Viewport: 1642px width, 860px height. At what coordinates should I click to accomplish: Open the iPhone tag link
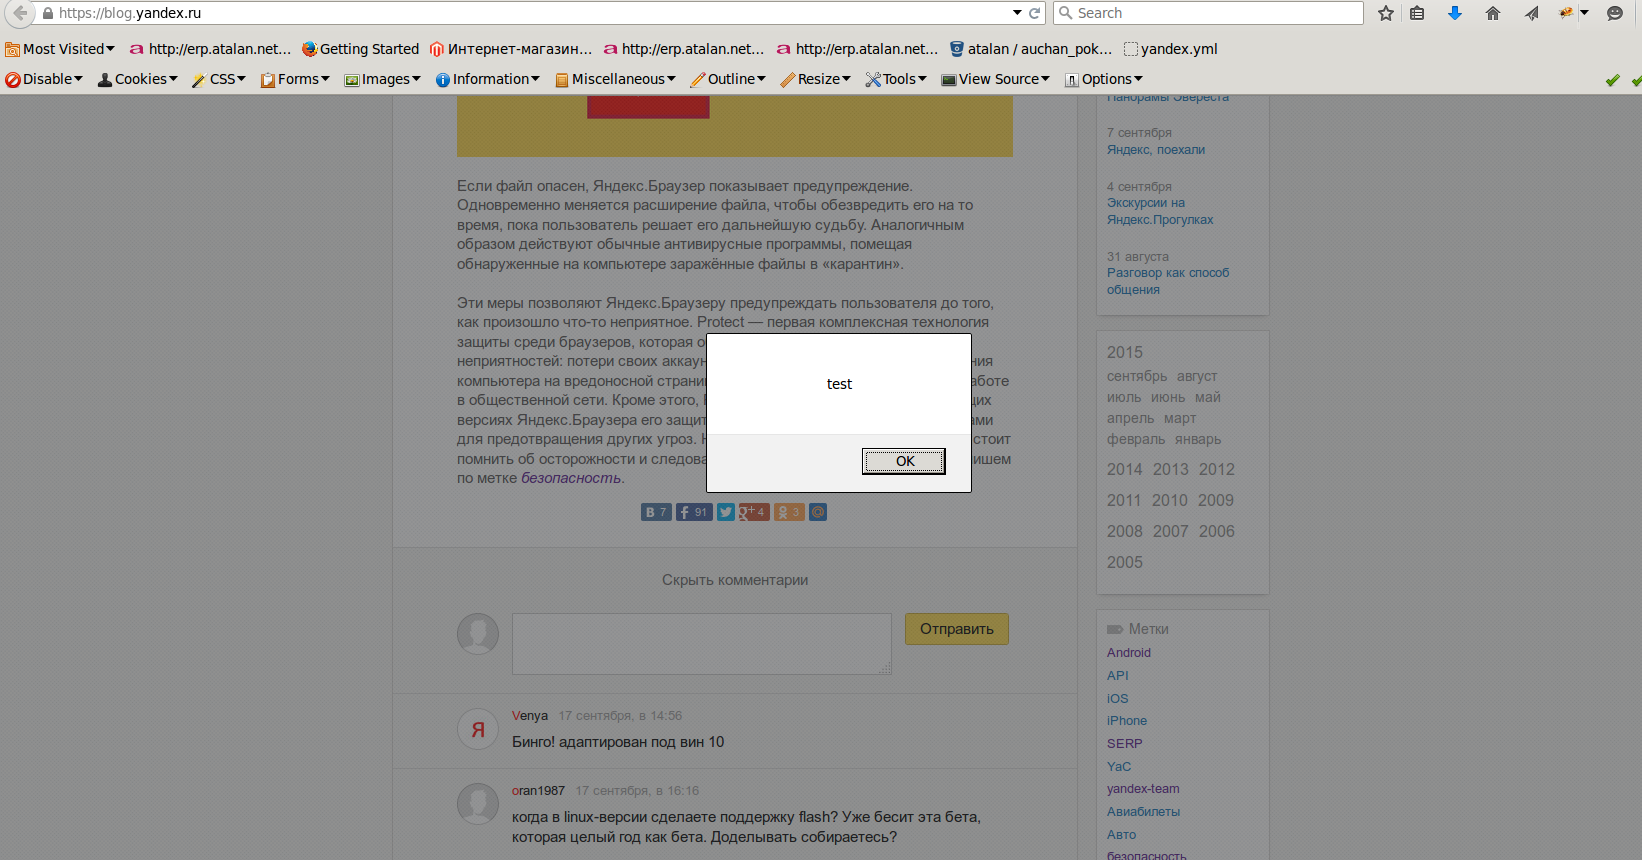point(1127,721)
